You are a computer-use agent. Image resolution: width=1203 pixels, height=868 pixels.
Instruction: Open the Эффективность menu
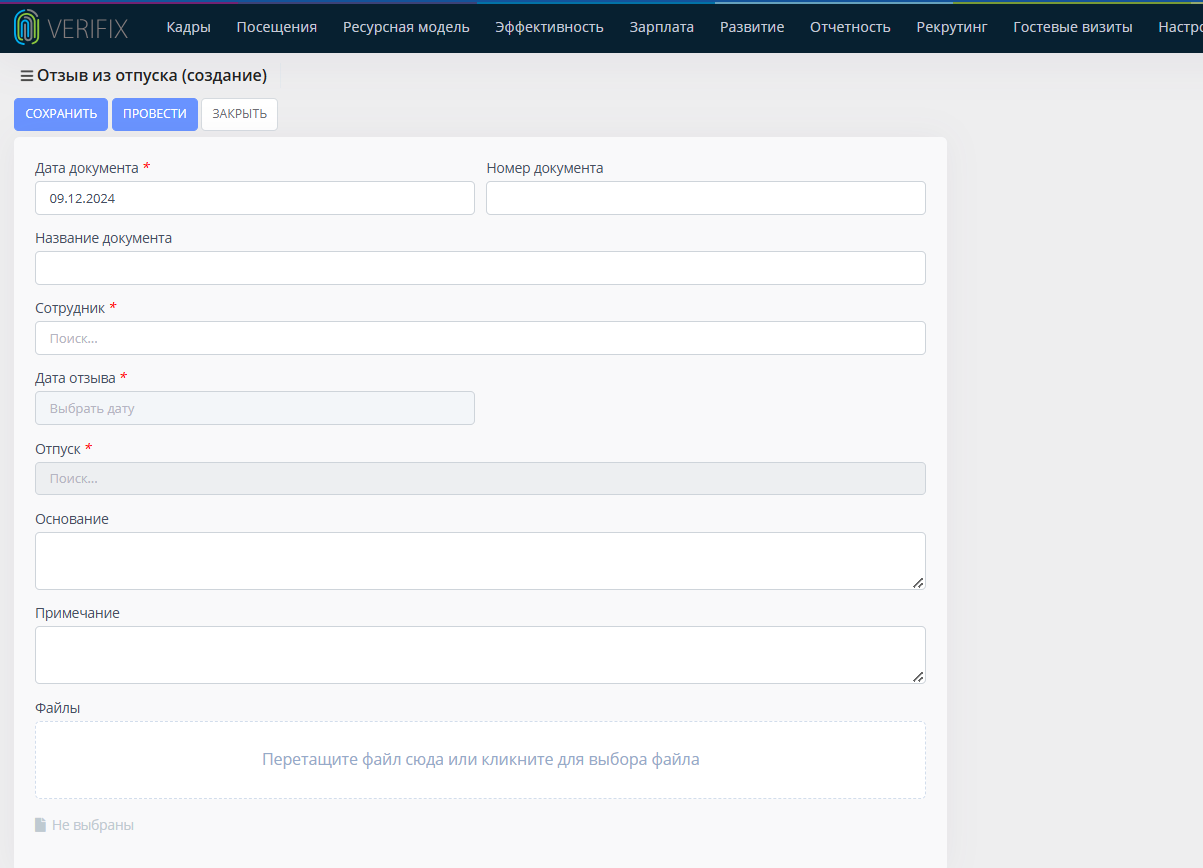(x=549, y=27)
